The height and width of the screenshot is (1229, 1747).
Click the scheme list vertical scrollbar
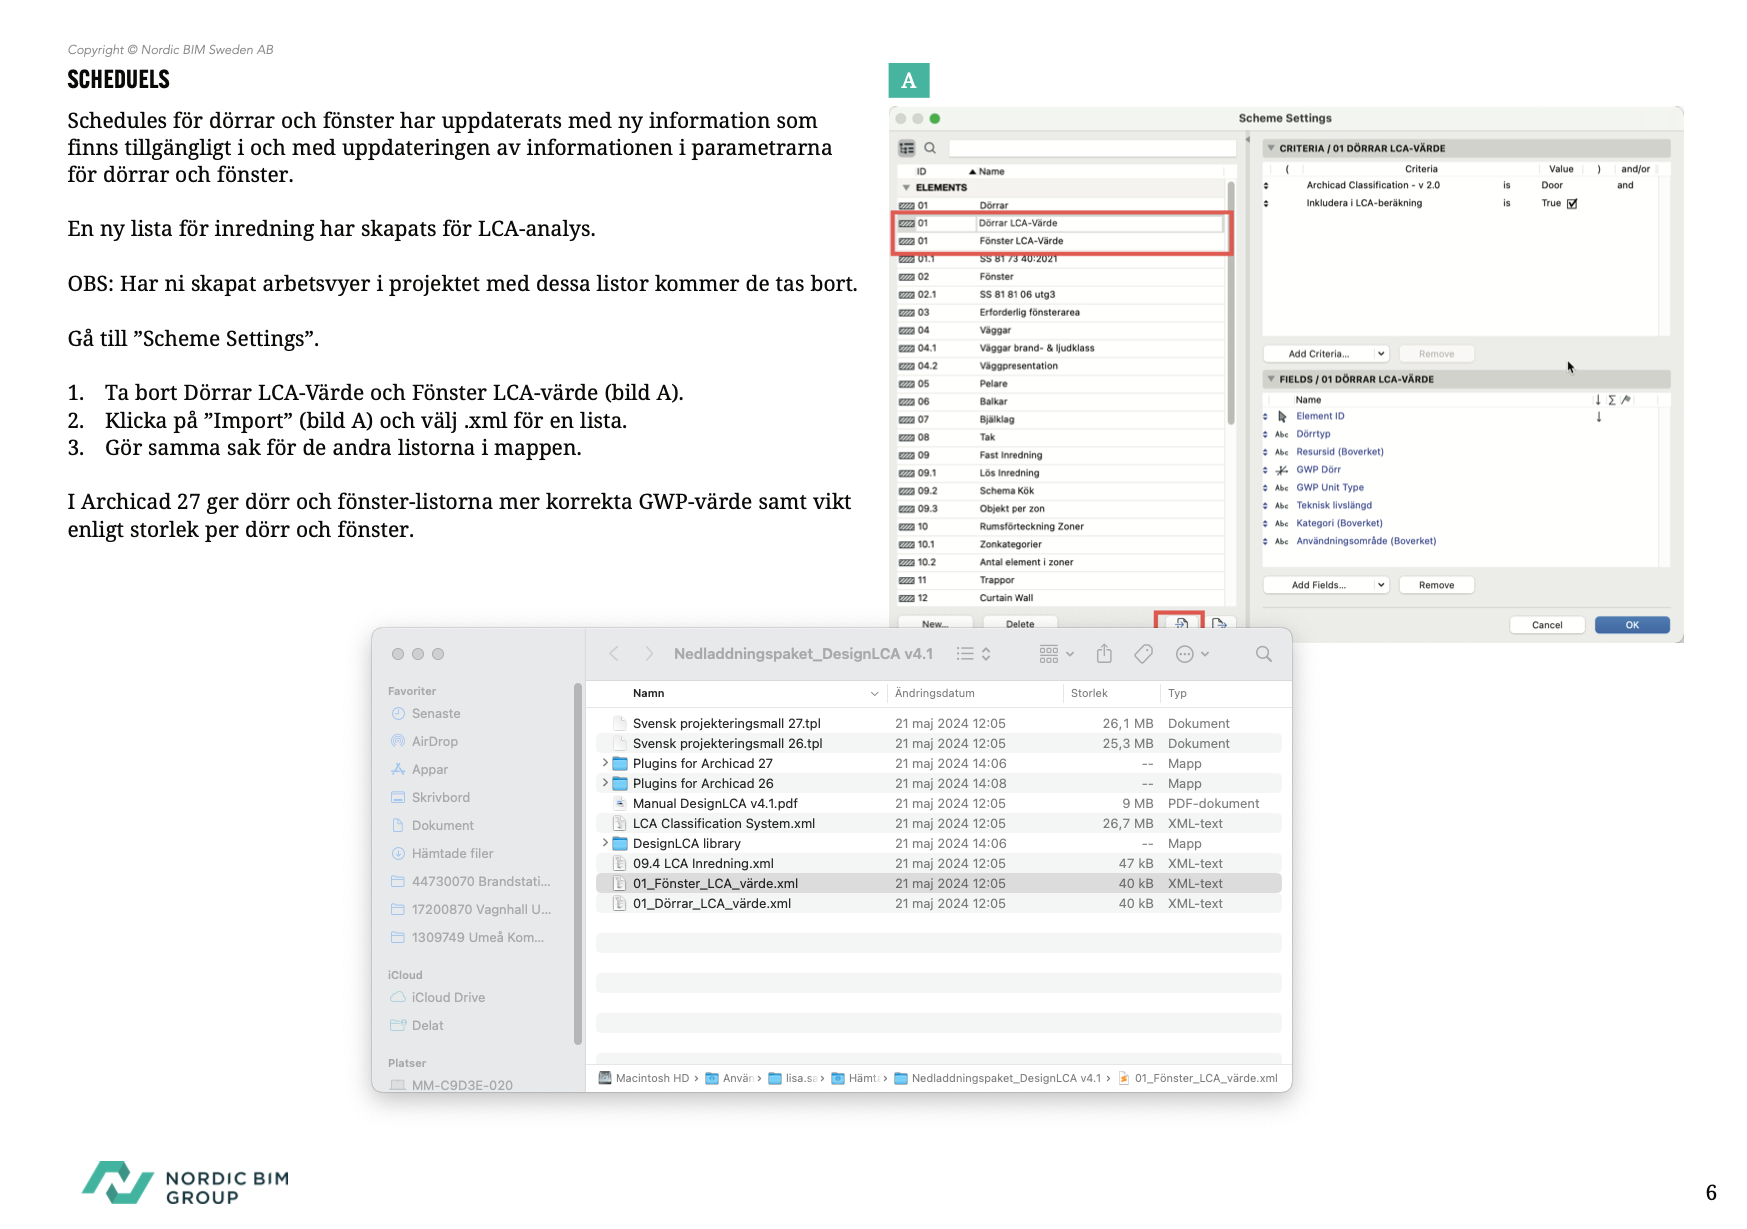[x=1230, y=300]
